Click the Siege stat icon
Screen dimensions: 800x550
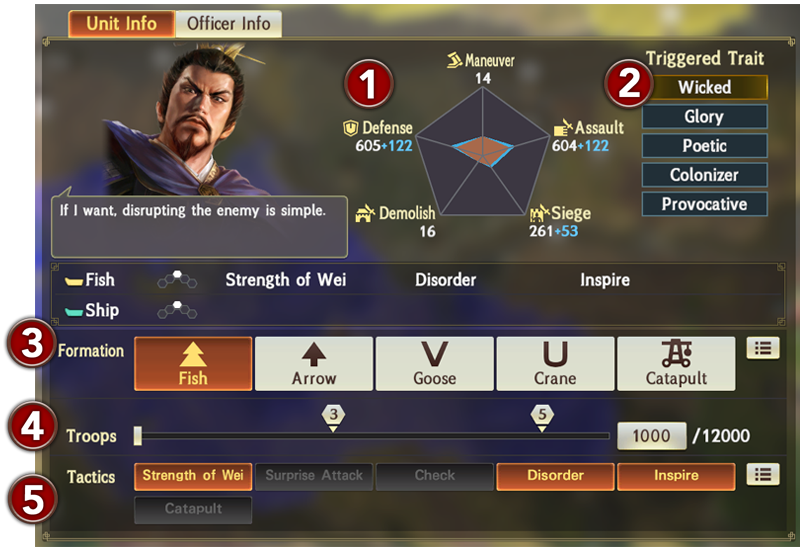pyautogui.click(x=539, y=213)
